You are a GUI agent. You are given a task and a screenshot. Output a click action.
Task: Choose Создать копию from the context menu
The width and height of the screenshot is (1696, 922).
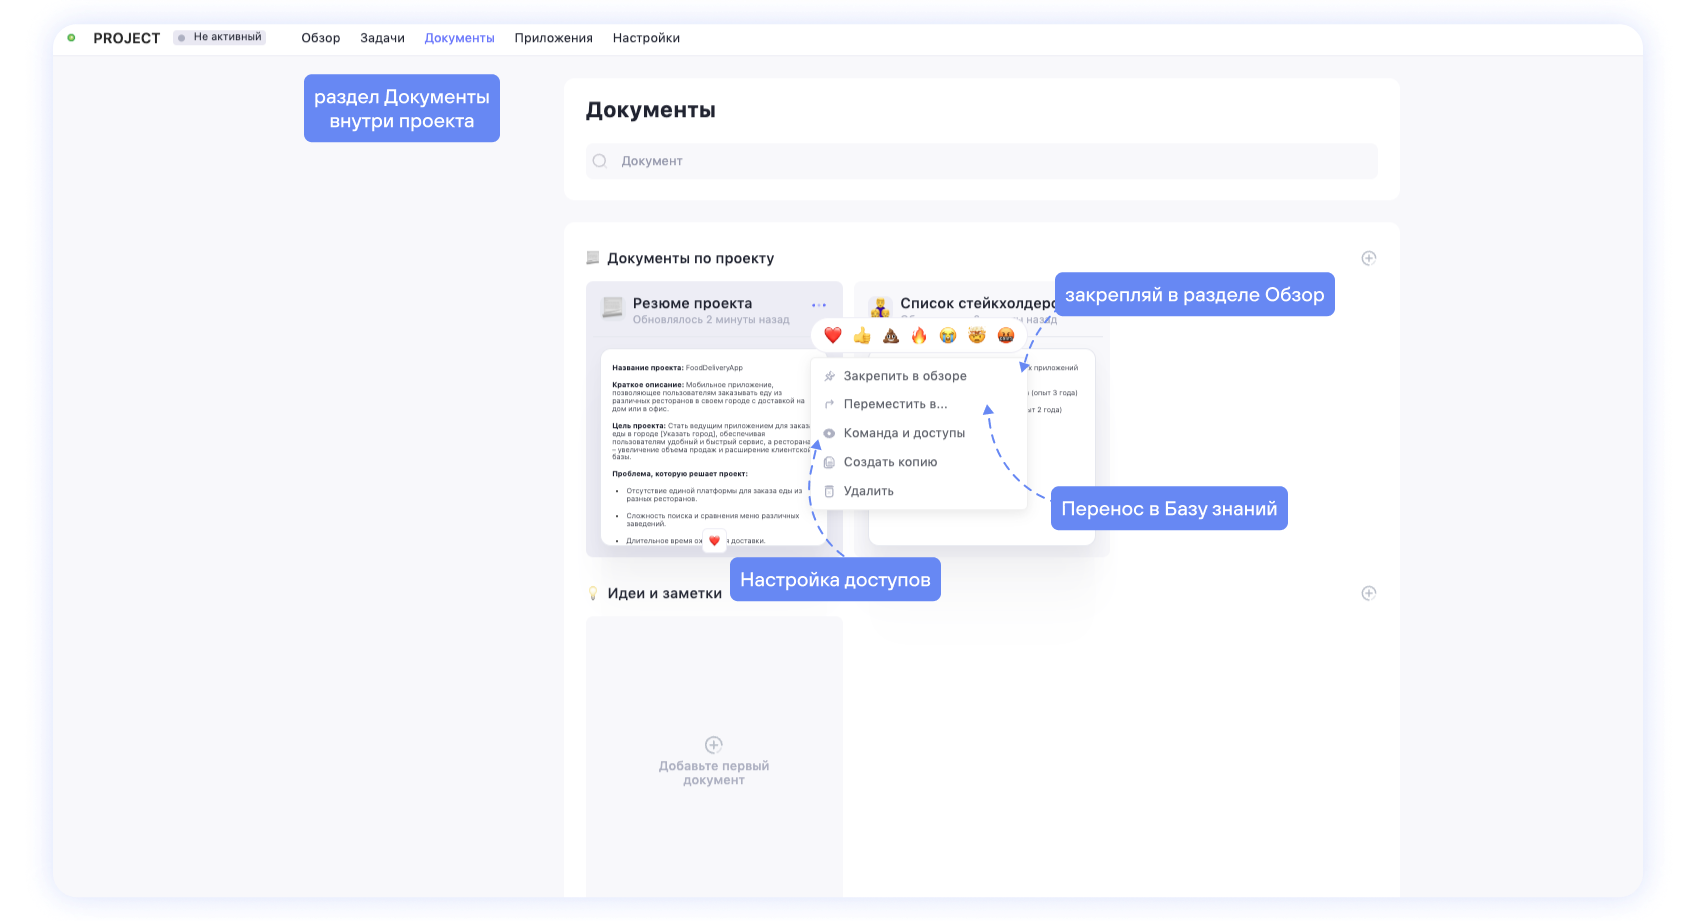pos(891,461)
